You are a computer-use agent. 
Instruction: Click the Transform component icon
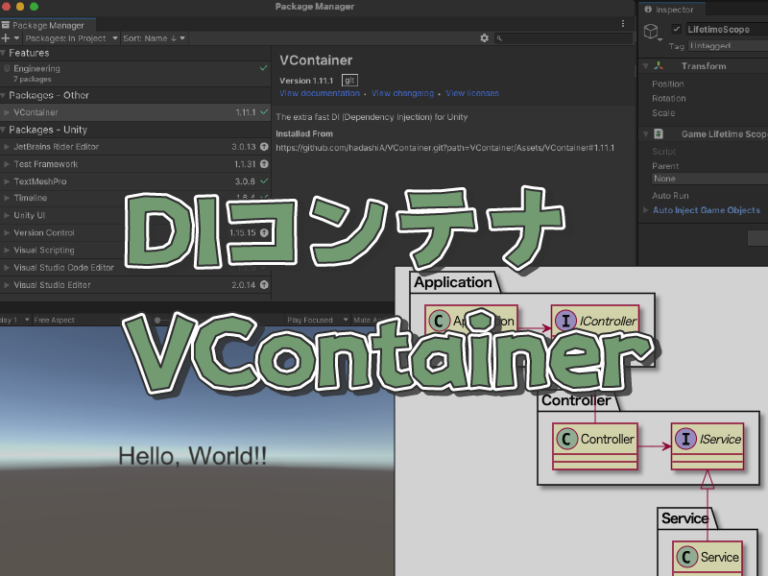[x=659, y=66]
